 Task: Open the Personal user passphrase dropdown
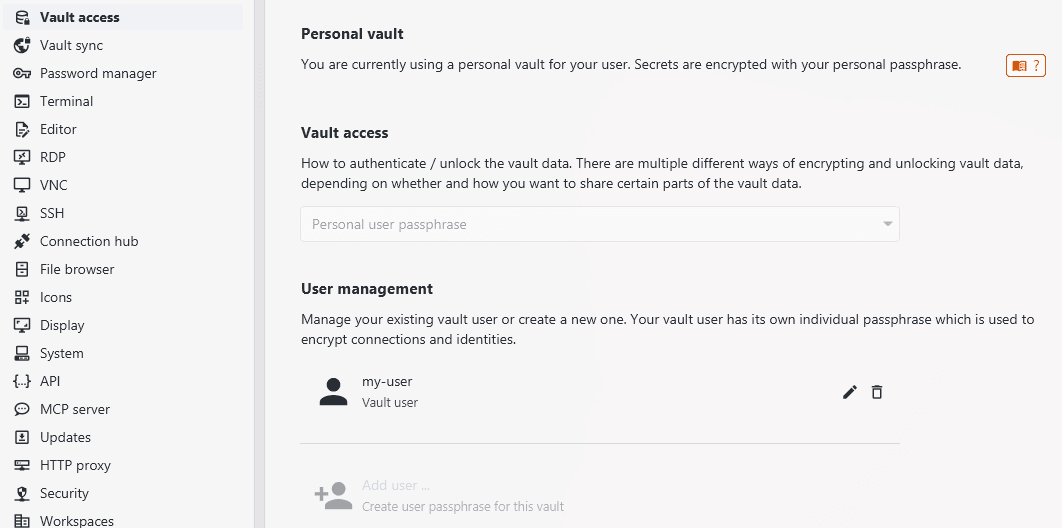599,224
